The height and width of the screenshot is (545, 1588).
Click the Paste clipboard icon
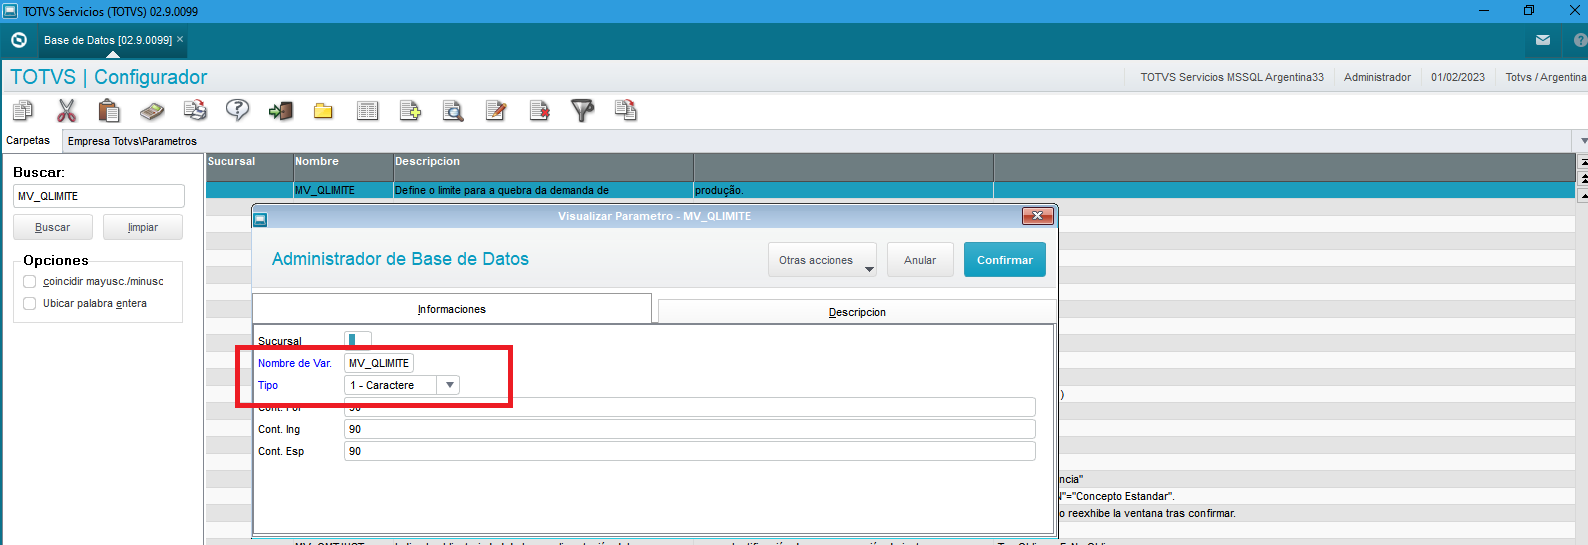[109, 110]
